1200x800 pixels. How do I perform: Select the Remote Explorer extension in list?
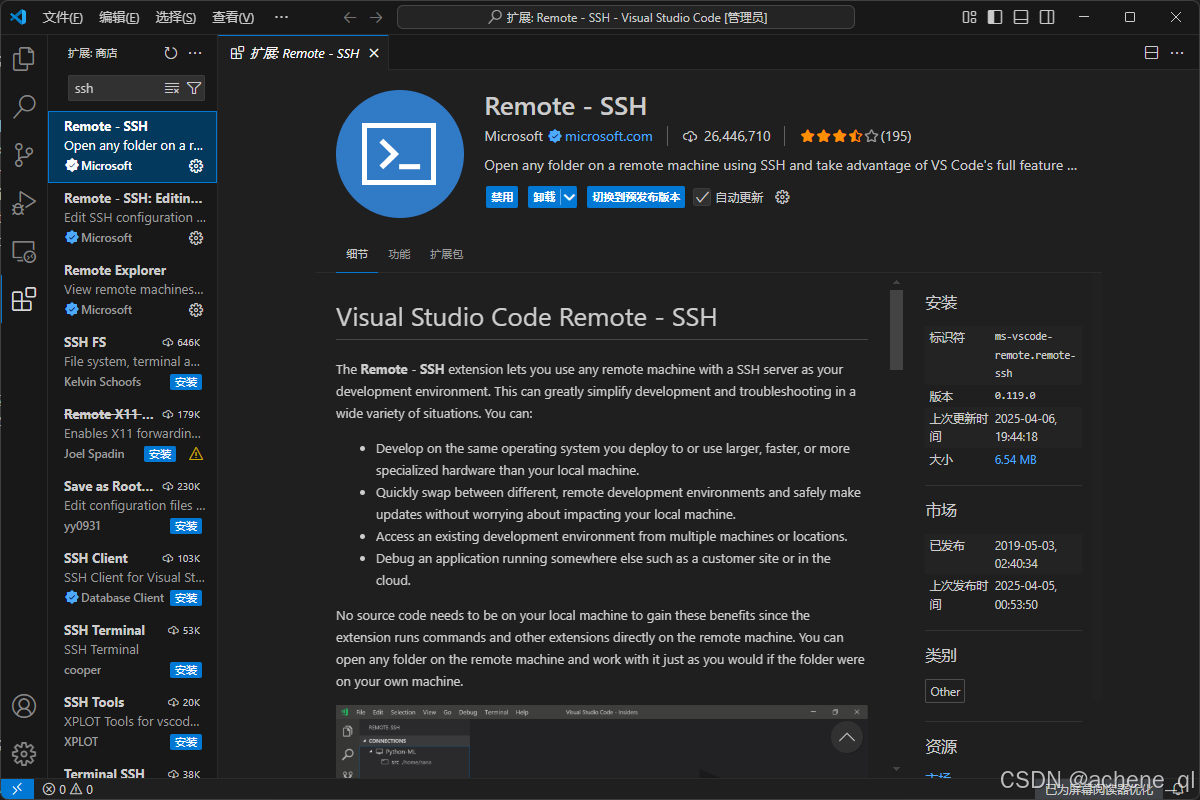(x=132, y=290)
